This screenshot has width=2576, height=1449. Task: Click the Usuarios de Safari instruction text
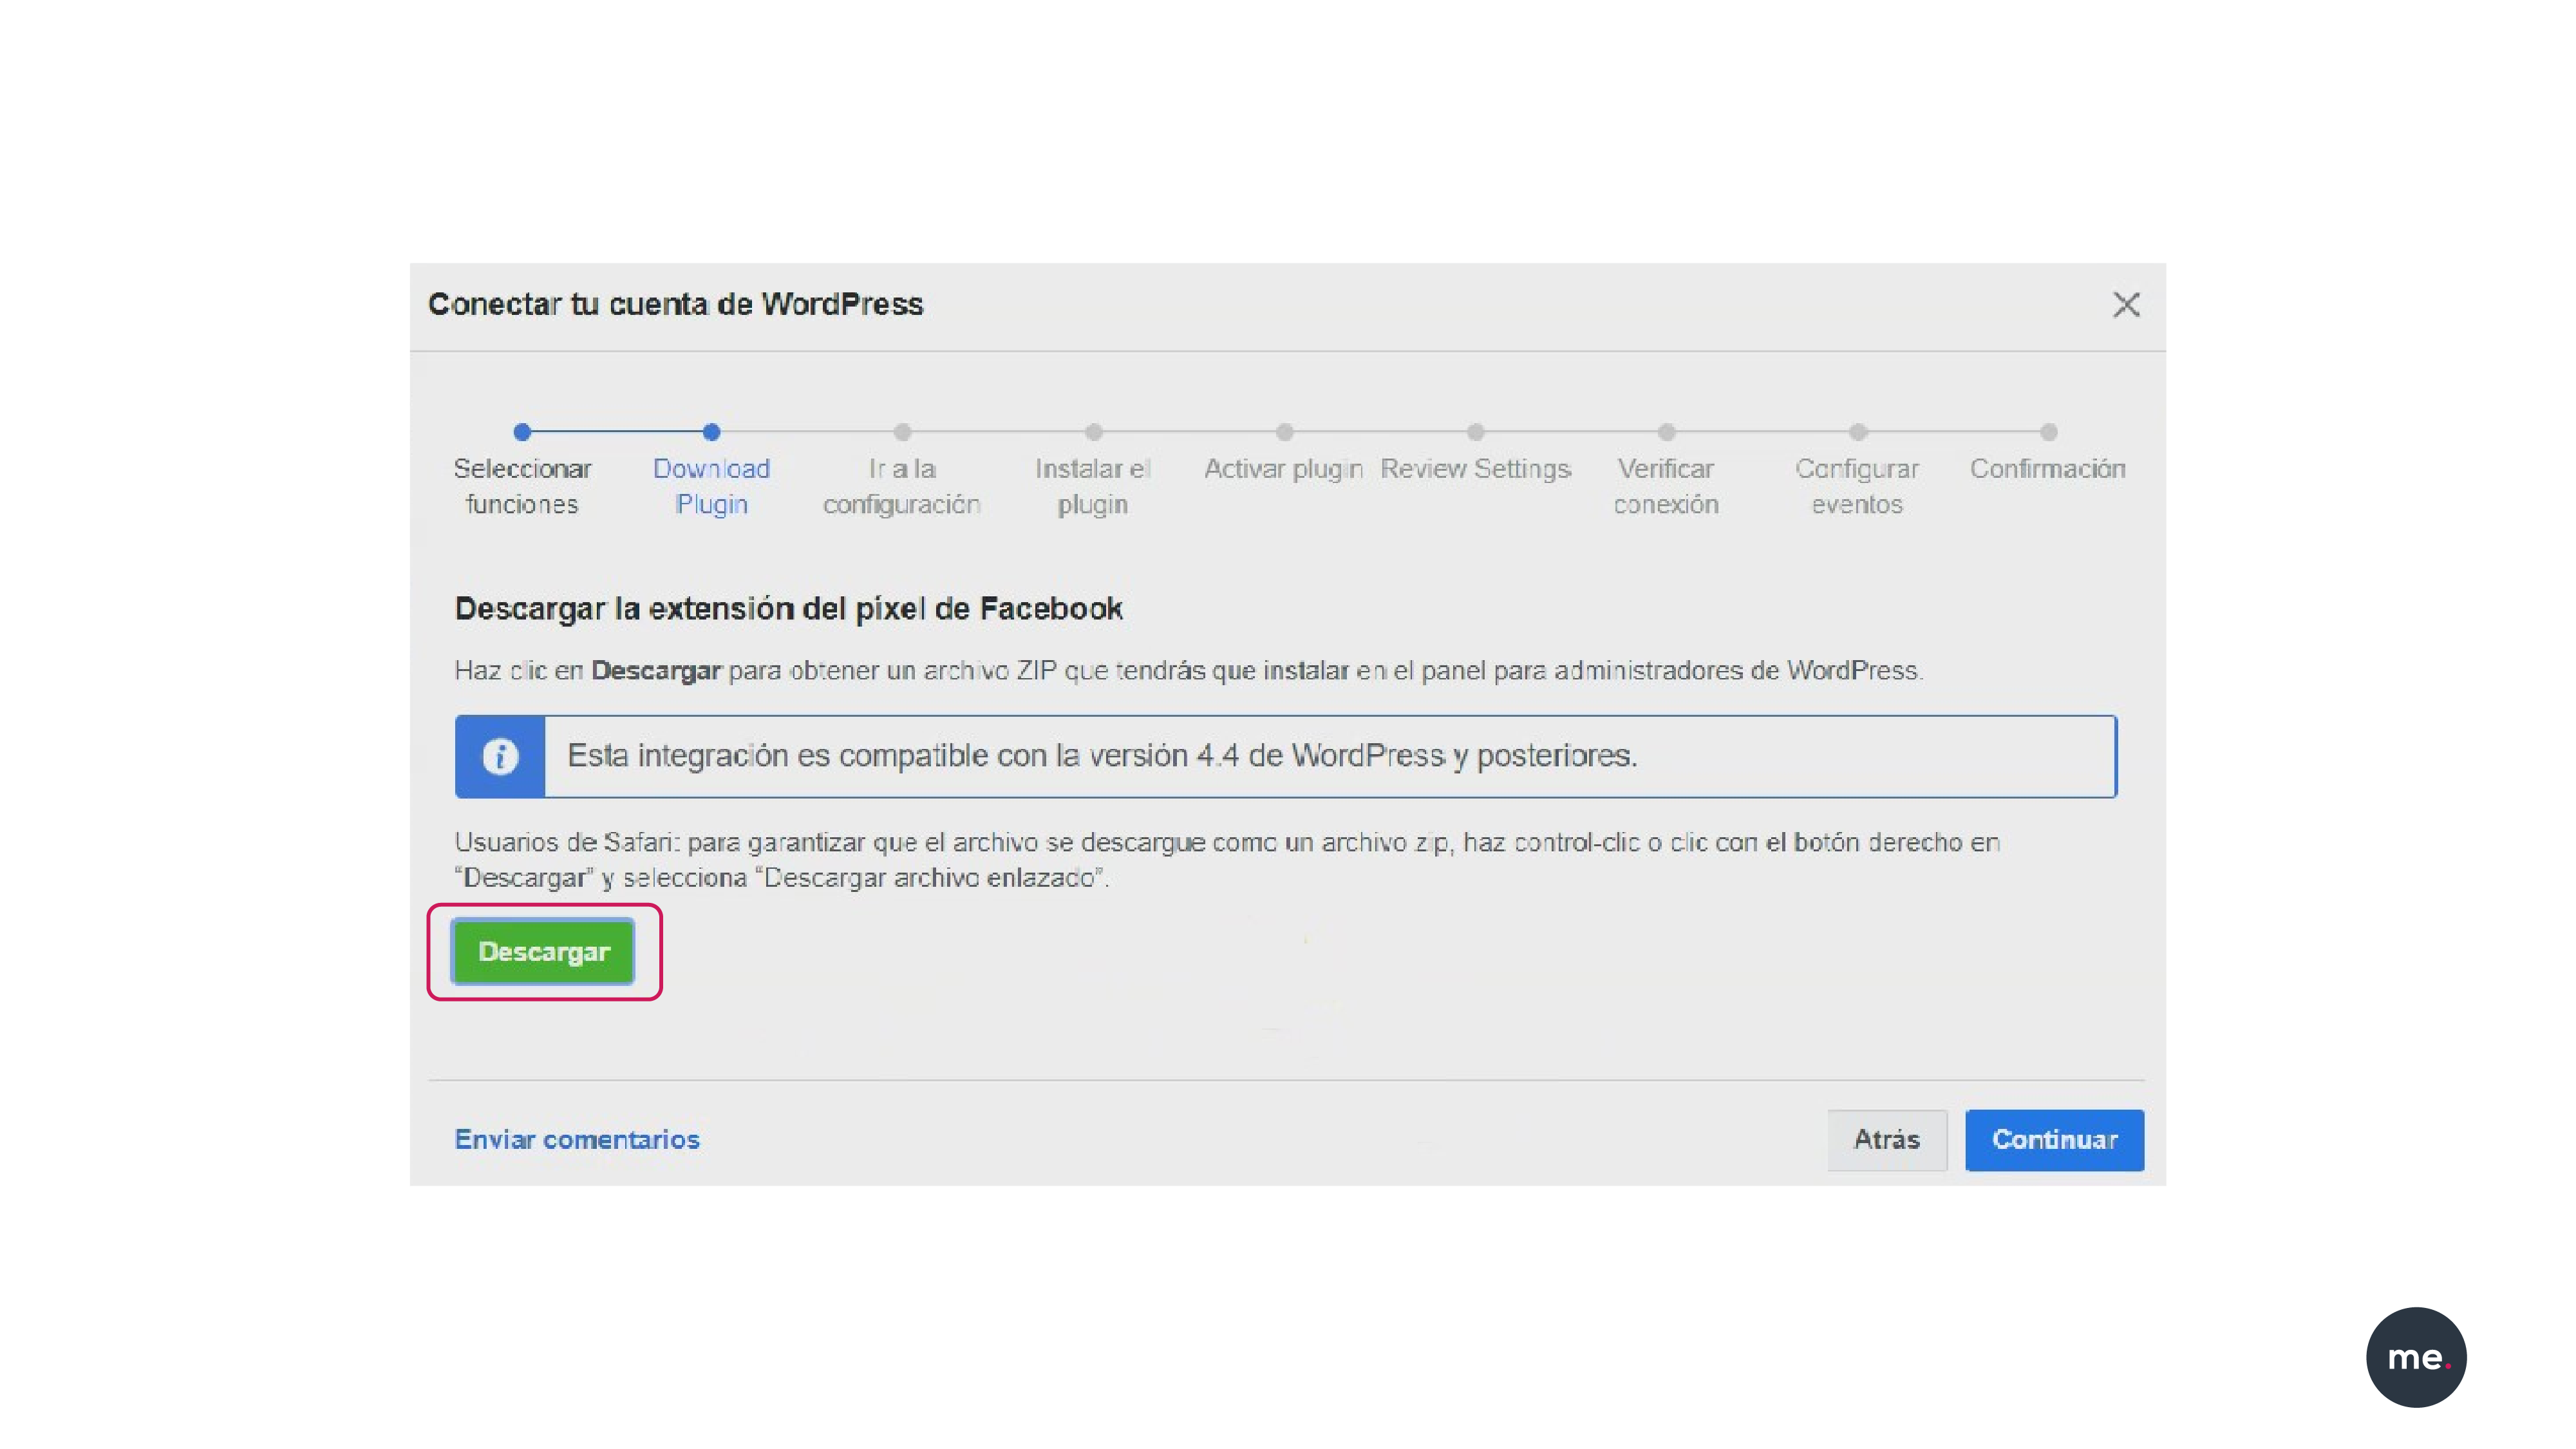1227,860
